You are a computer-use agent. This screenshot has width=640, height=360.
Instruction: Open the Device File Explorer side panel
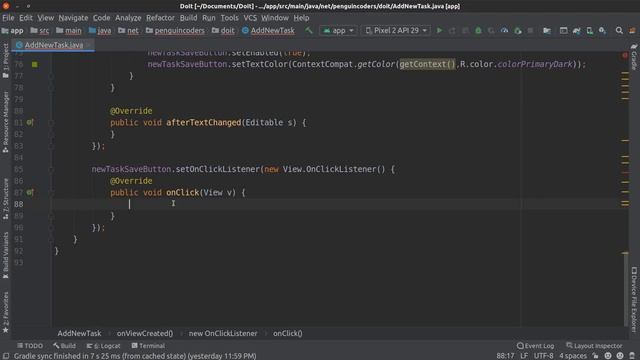634,299
